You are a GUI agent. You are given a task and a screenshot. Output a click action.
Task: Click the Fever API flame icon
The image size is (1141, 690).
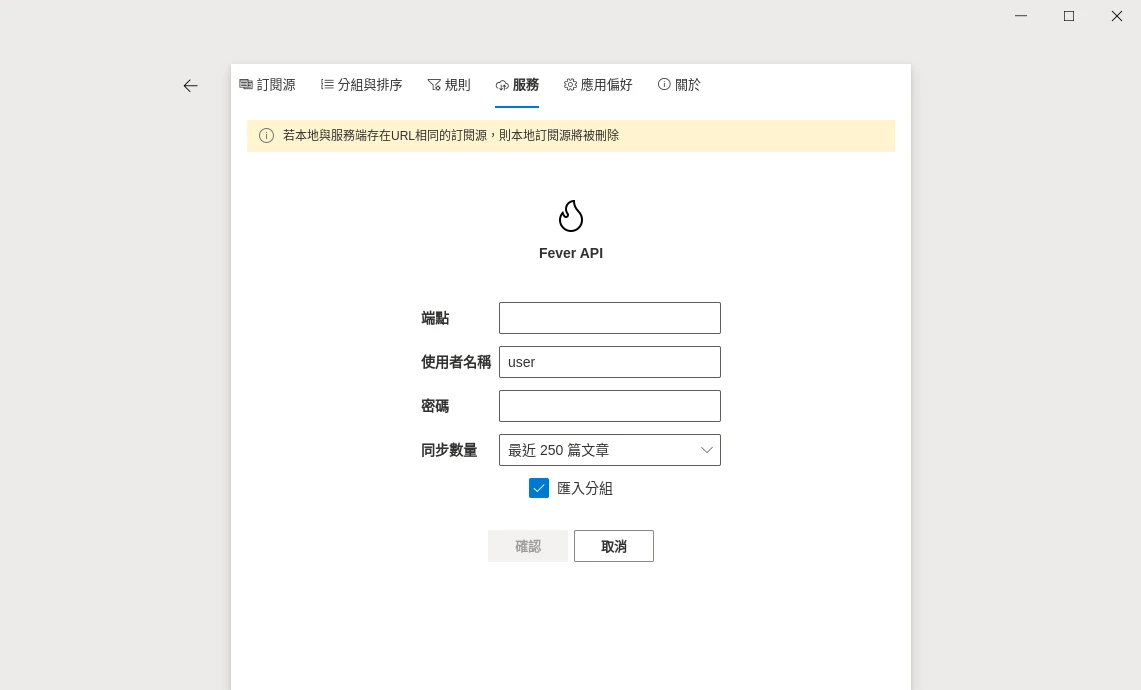click(x=570, y=215)
